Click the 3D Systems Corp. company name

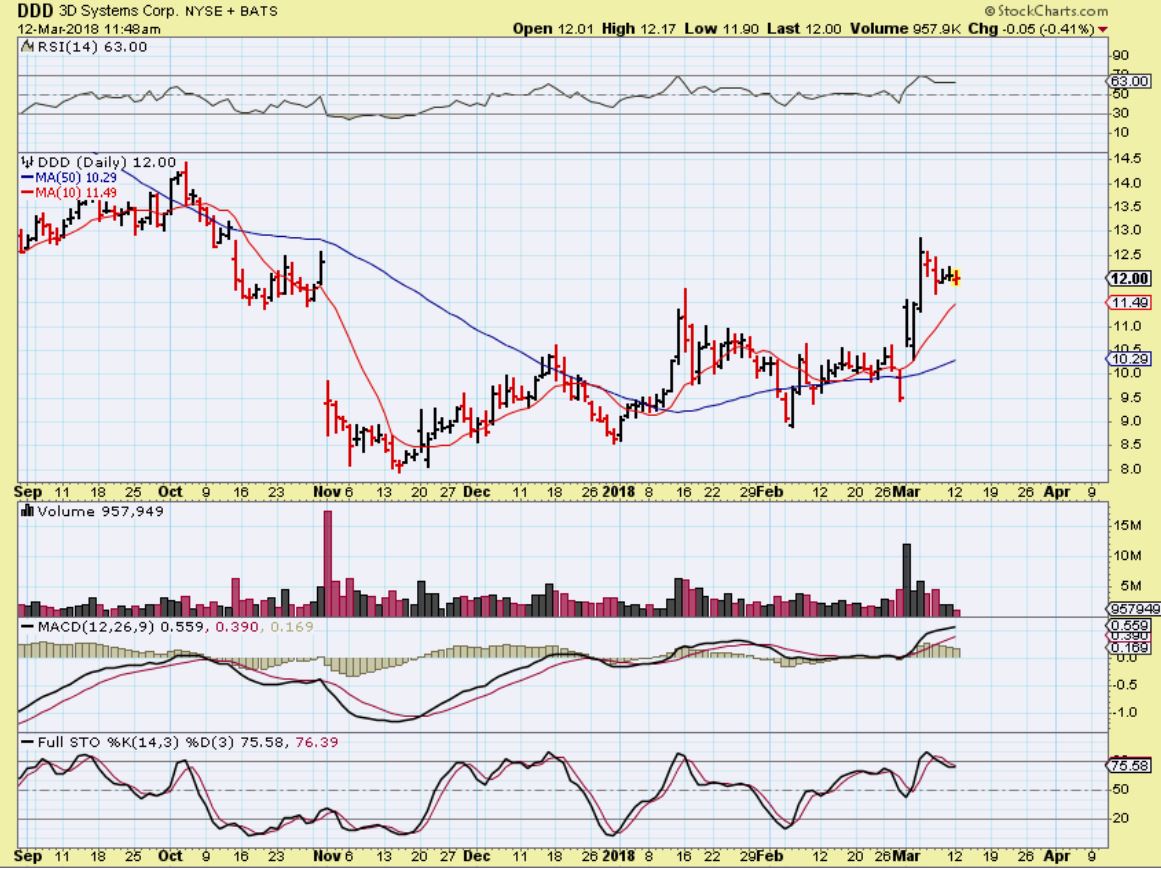(x=116, y=11)
